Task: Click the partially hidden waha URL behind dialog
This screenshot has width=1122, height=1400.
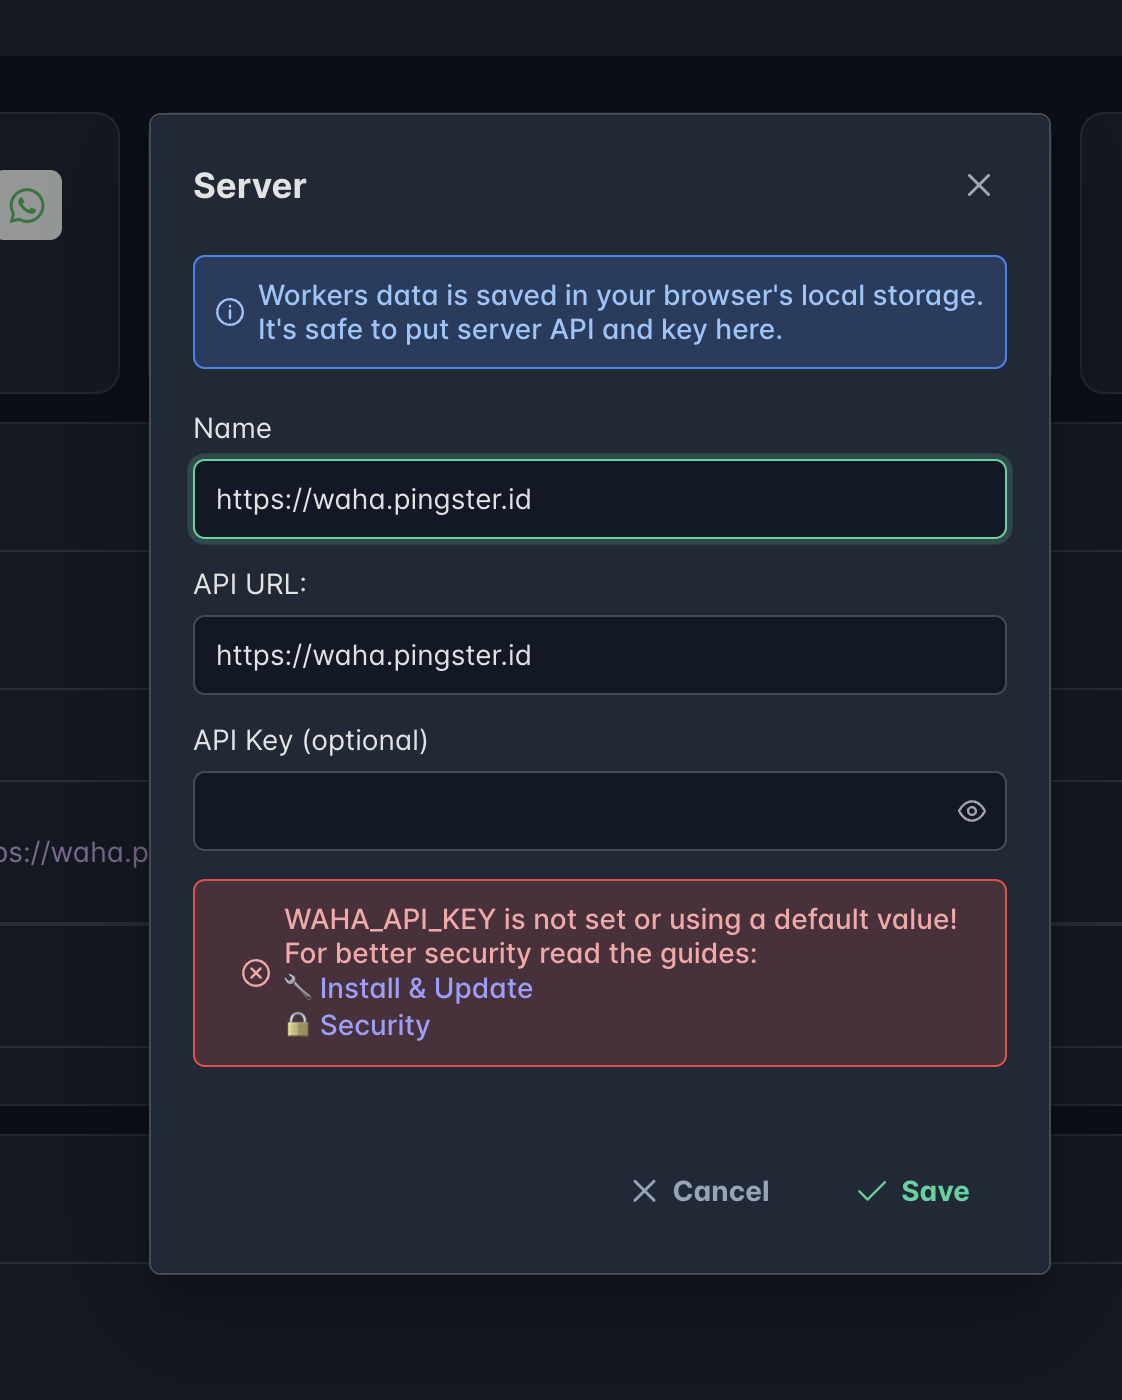Action: (x=74, y=852)
